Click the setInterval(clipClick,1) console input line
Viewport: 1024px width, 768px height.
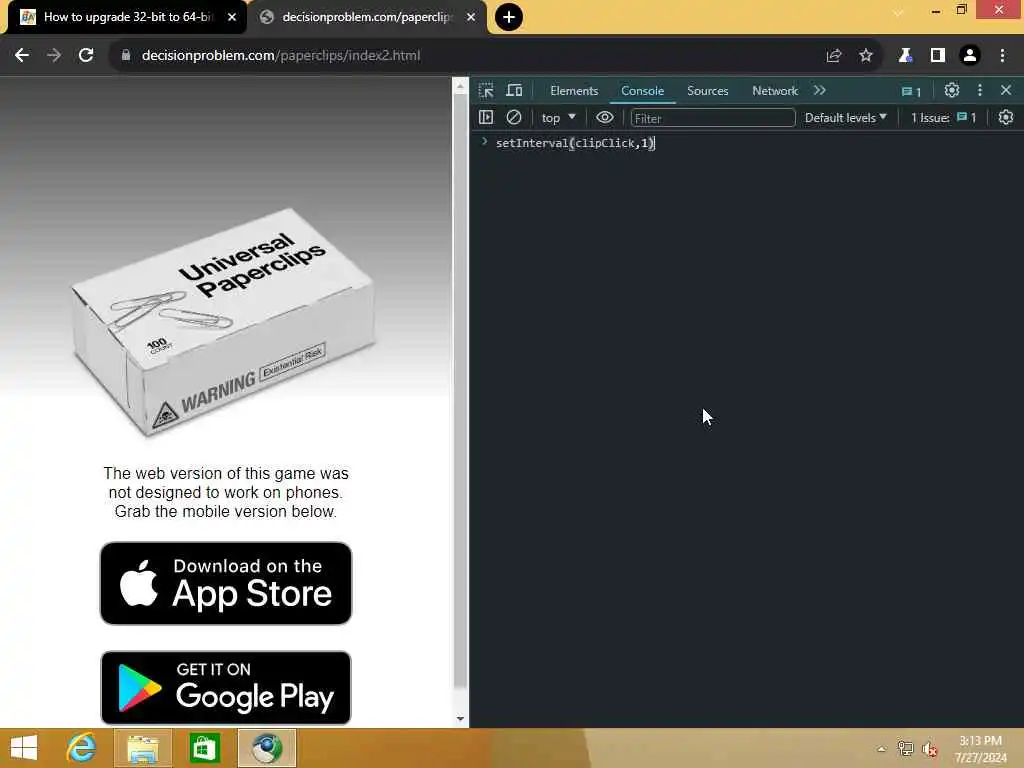575,143
